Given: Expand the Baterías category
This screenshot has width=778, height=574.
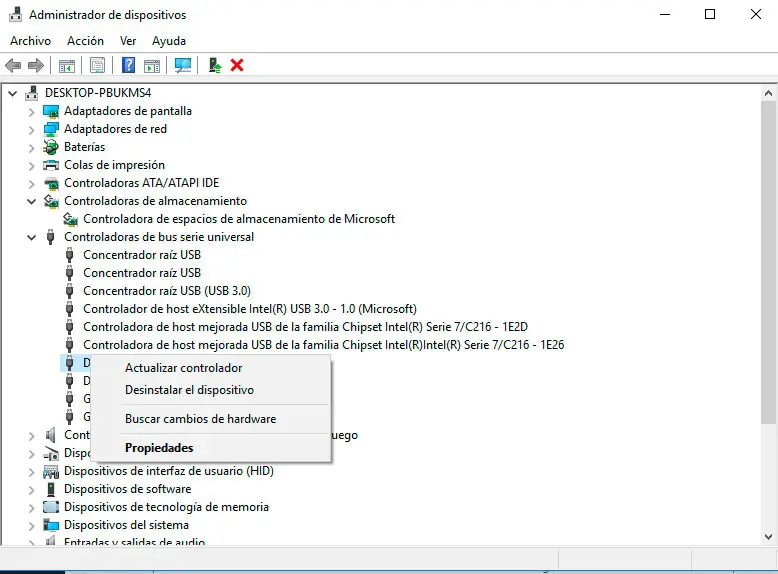Looking at the screenshot, I should (x=32, y=148).
